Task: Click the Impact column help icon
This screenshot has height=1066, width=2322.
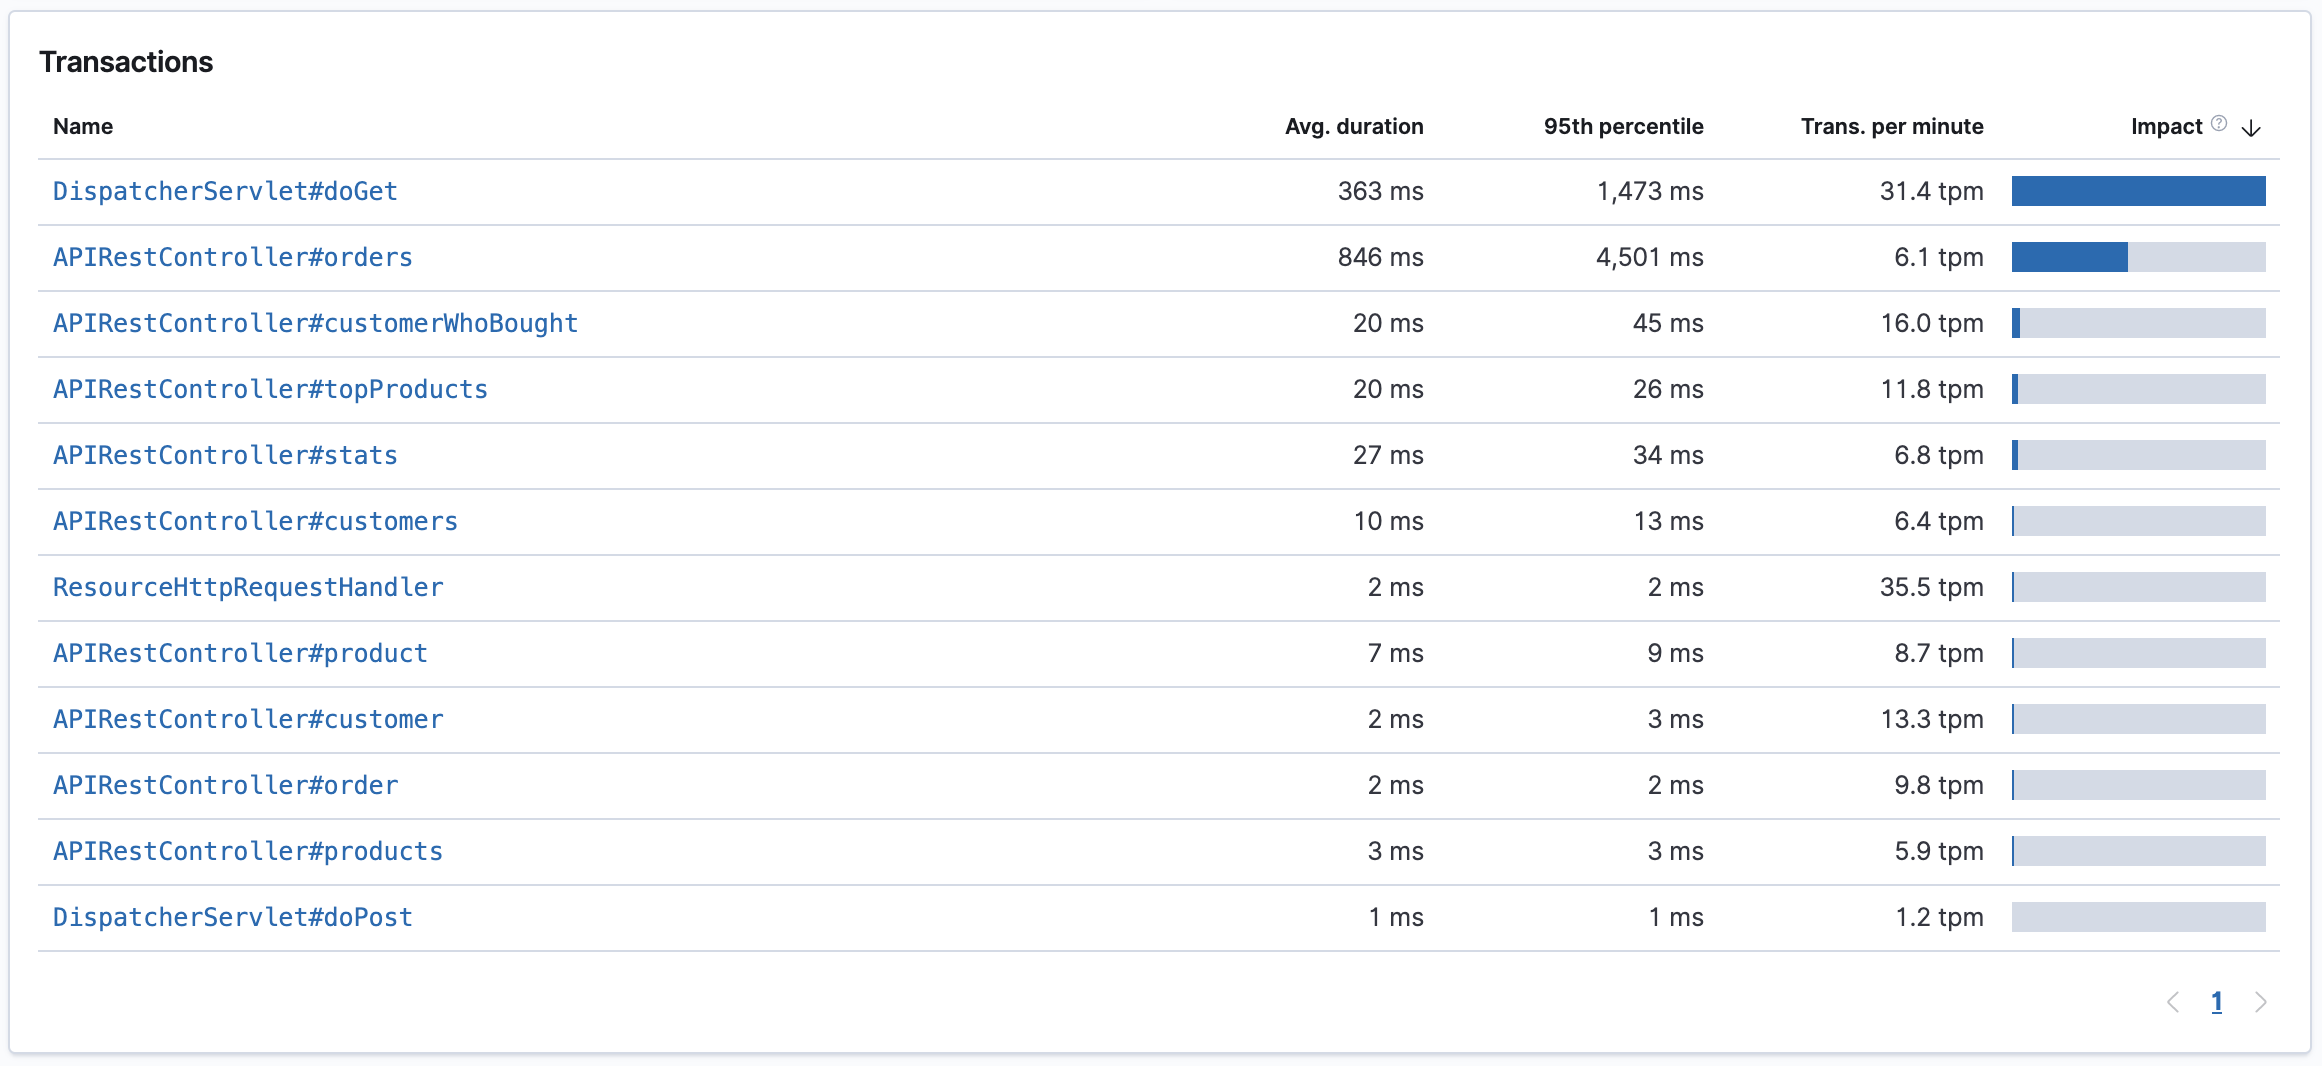Action: [x=2217, y=122]
